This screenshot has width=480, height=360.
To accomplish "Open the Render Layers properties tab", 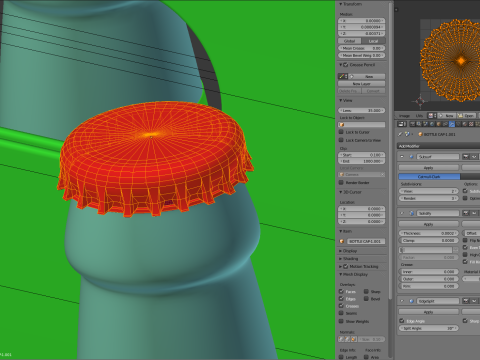I will coord(419,124).
